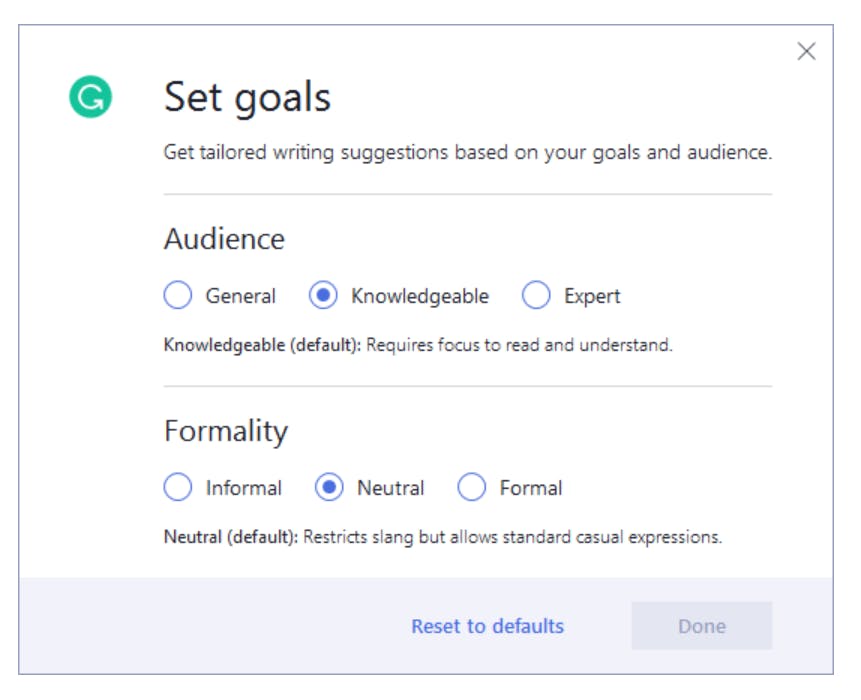Image resolution: width=861 pixels, height=700 pixels.
Task: Pick the Informal formality radio button
Action: pyautogui.click(x=177, y=488)
